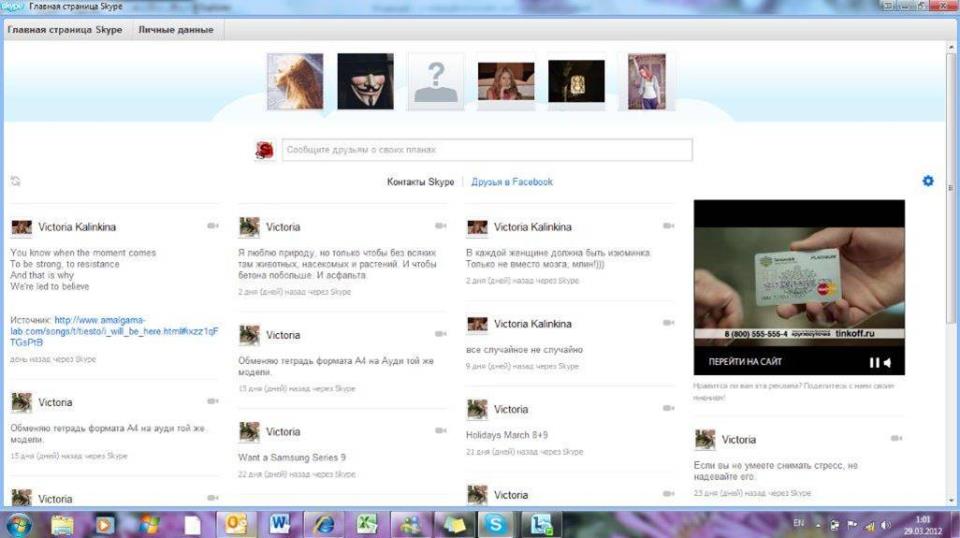
Task: Video call icon on "Я люблю природу" post
Action: coord(440,226)
